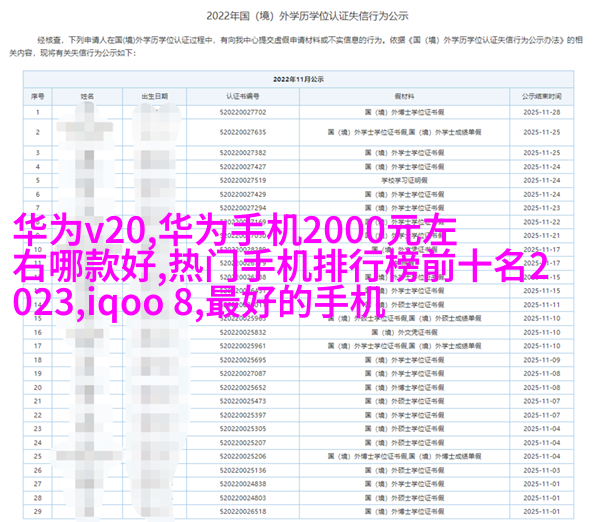Click the end date in row 16

point(542,332)
